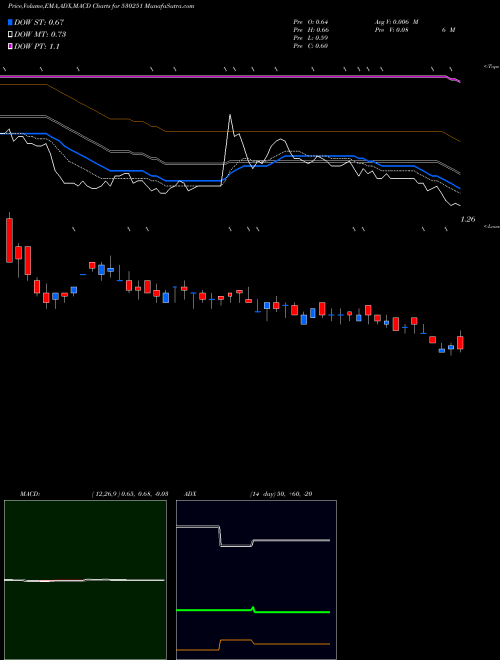Click the '<Tops' label at right edge
The image size is (500, 660).
point(491,67)
